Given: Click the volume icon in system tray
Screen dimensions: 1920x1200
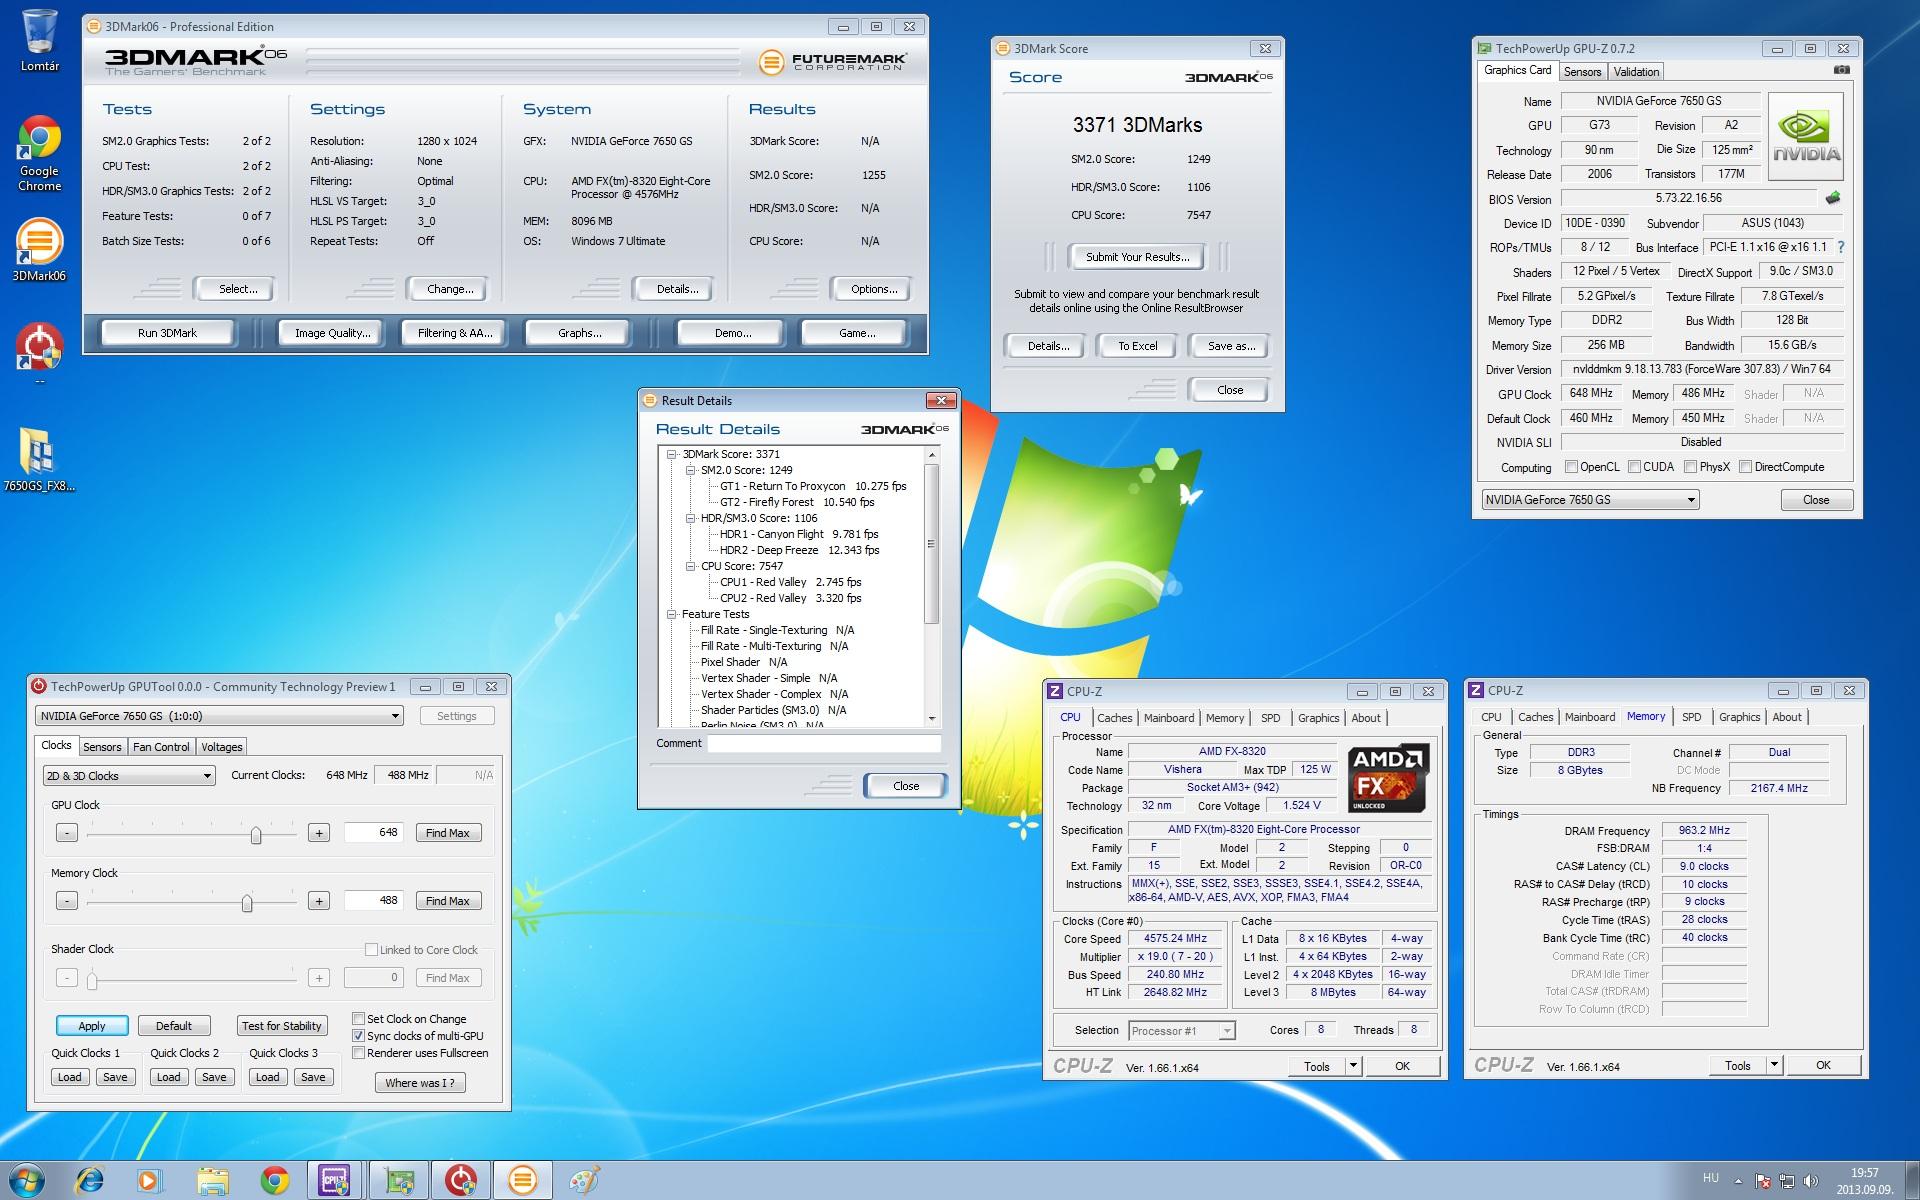Looking at the screenshot, I should tap(1810, 1181).
